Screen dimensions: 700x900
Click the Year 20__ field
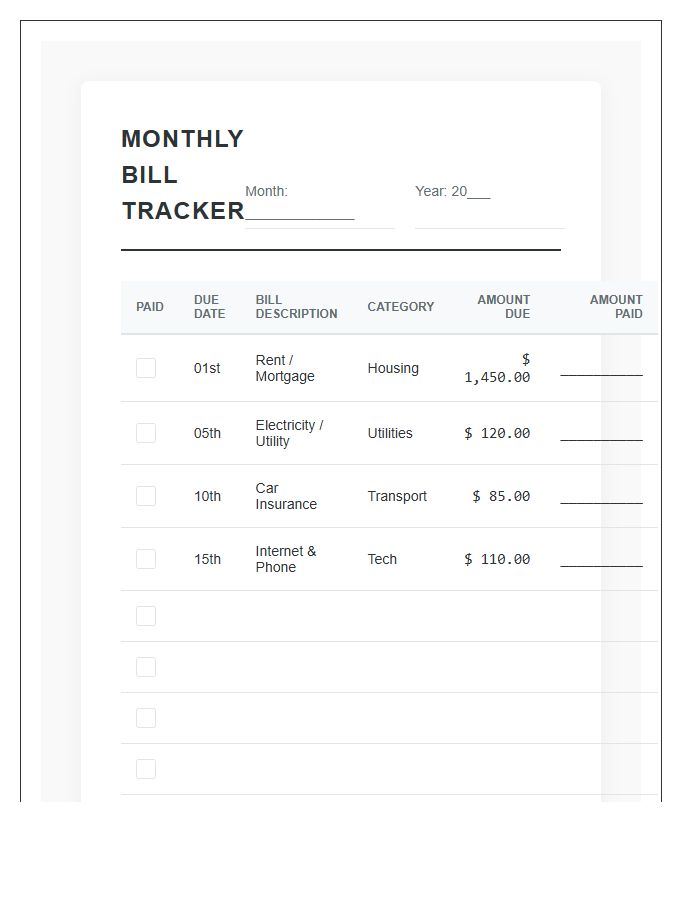point(490,206)
